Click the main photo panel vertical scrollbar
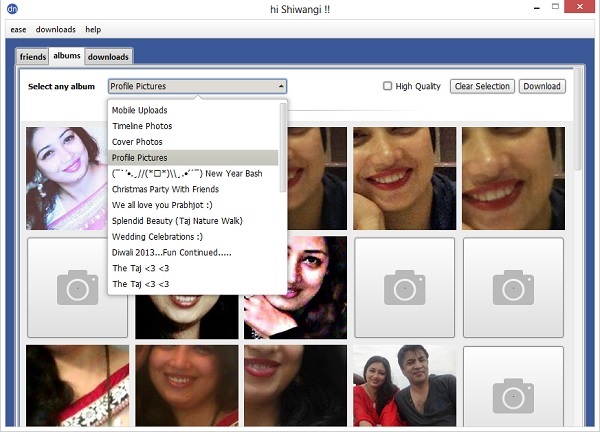This screenshot has height=432, width=600. tap(578, 119)
